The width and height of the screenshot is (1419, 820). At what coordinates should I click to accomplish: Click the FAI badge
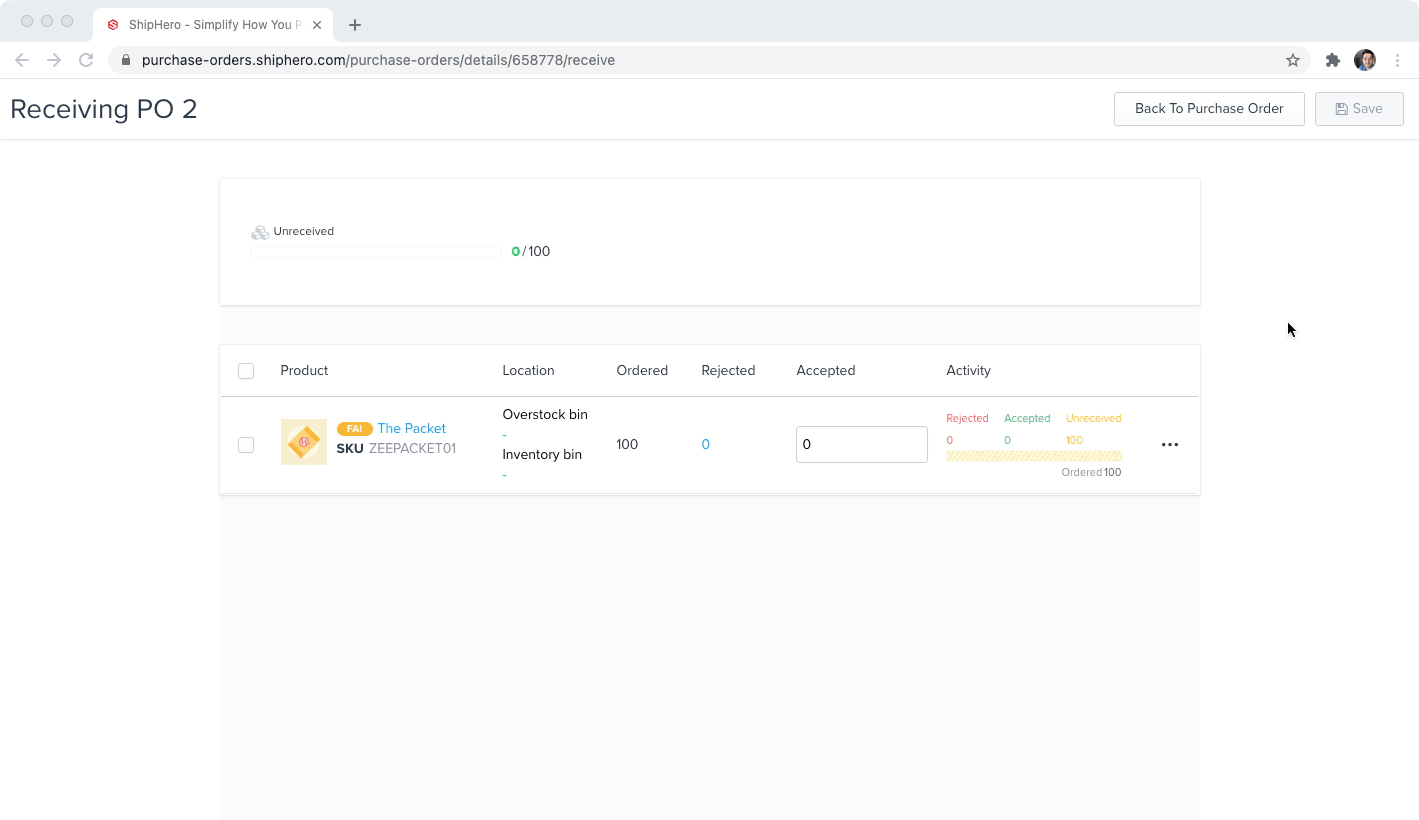354,429
